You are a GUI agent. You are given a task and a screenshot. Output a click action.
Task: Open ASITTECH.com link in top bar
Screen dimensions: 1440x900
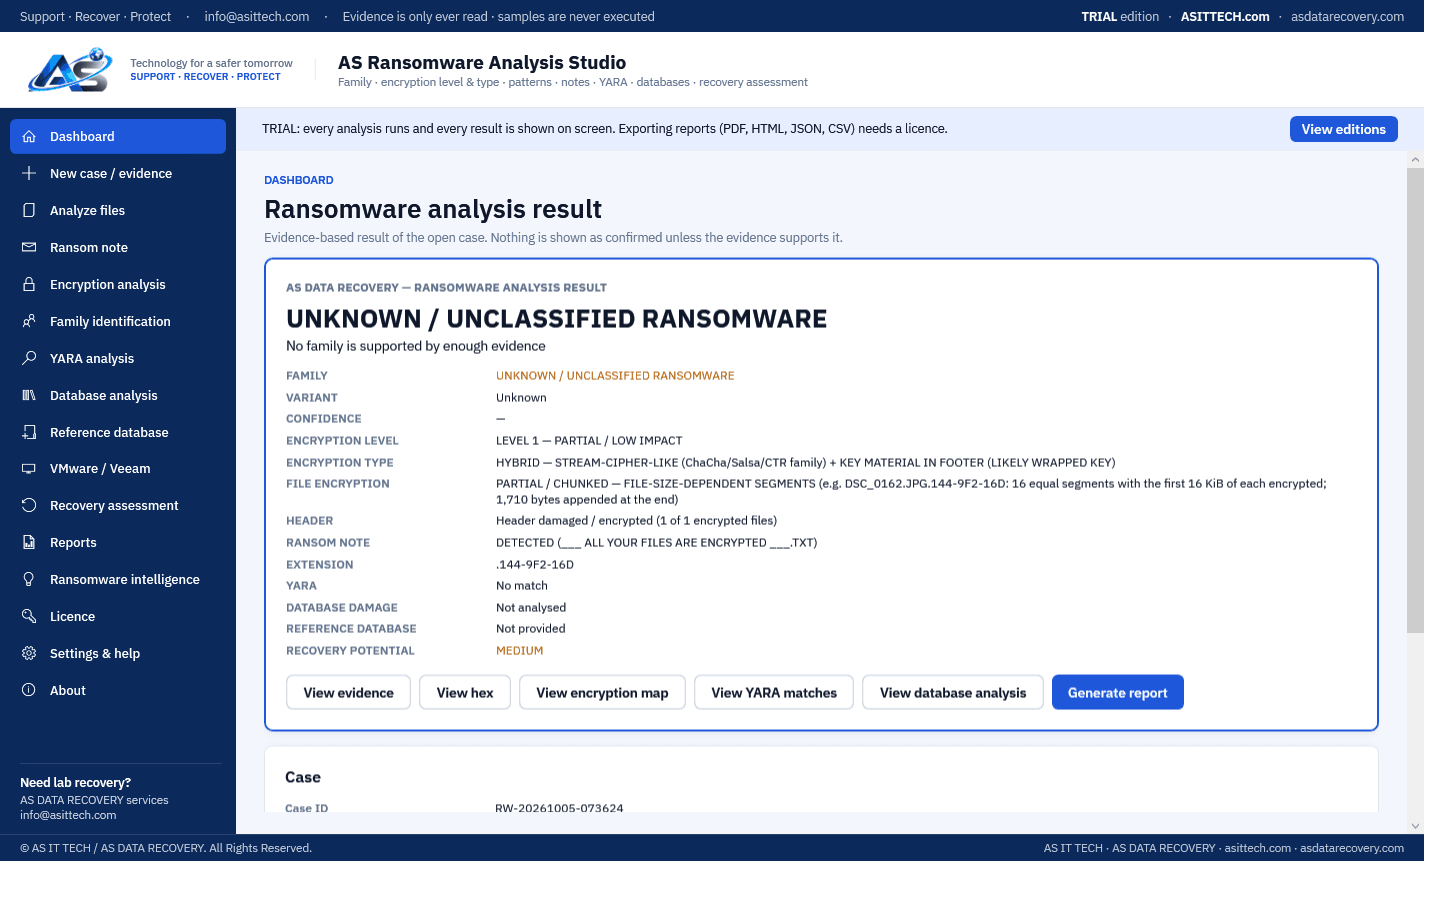tap(1225, 17)
